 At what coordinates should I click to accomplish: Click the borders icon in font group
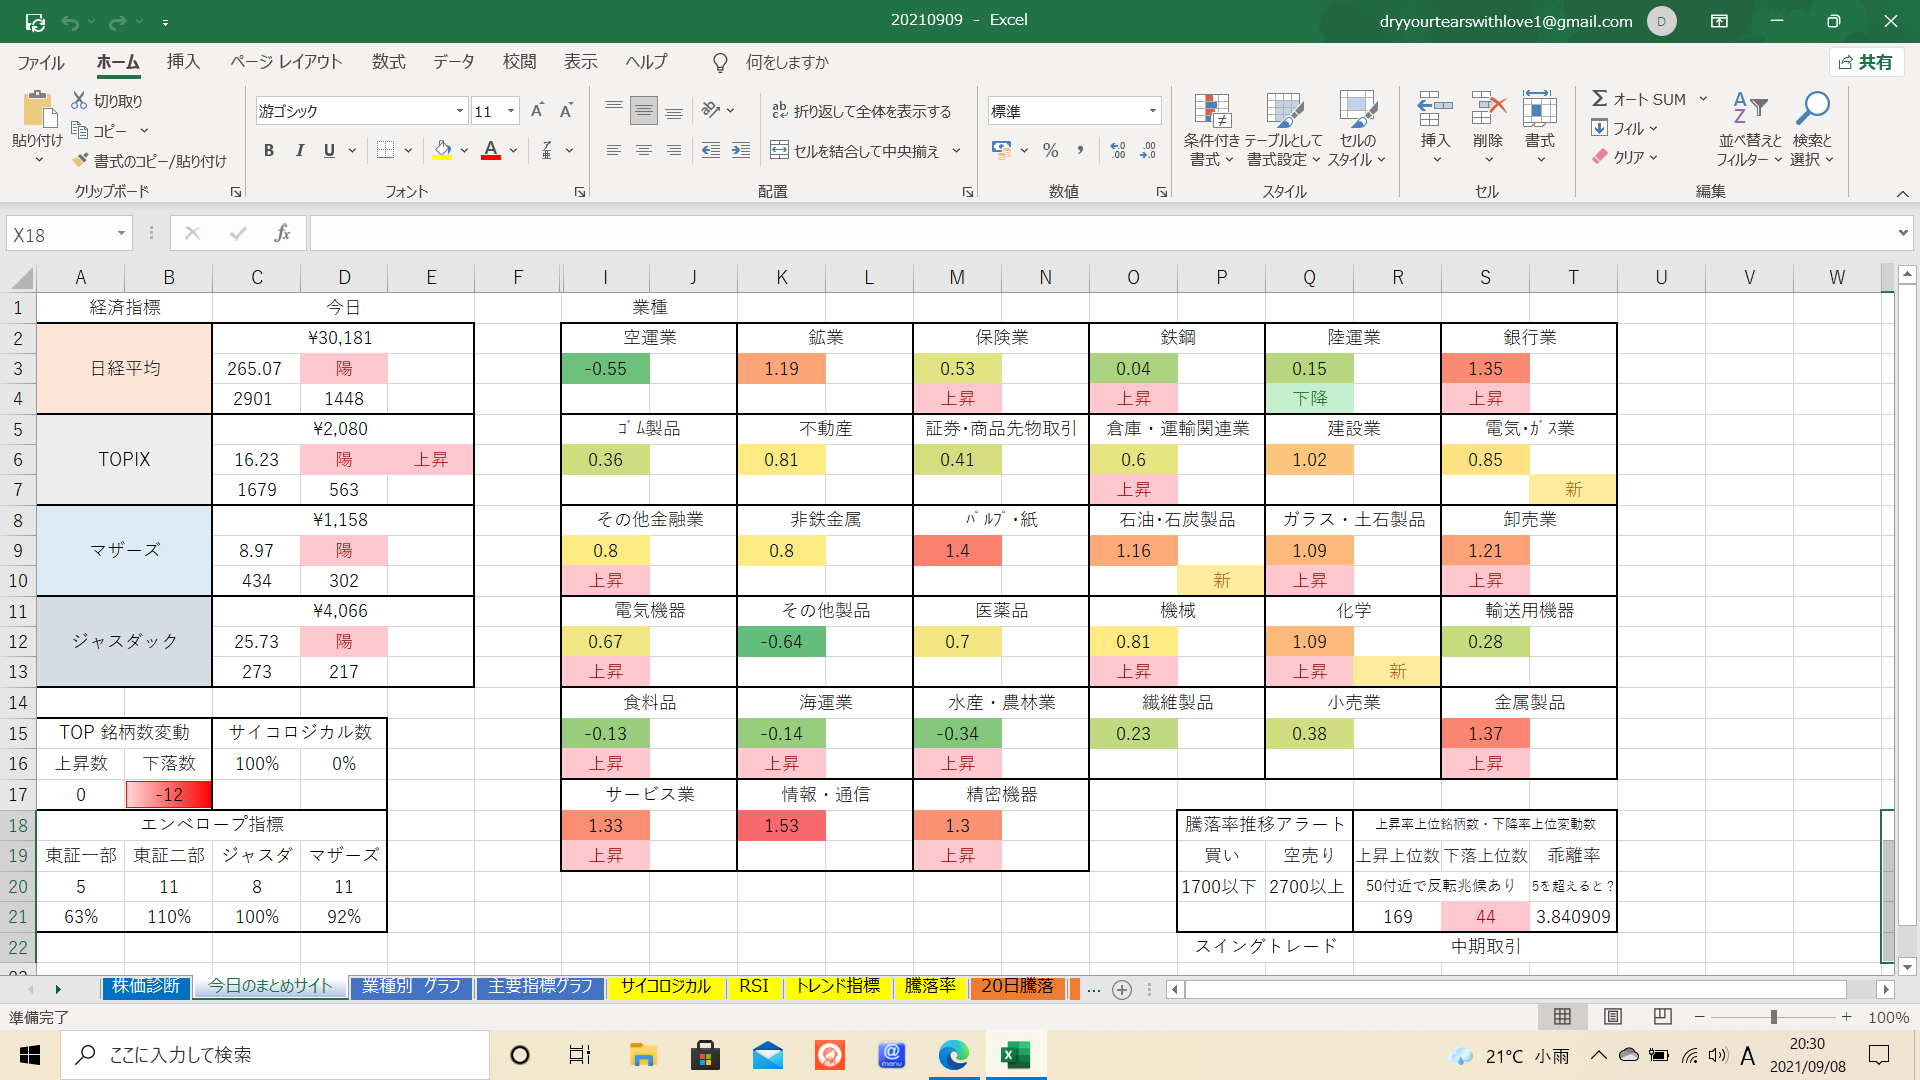pyautogui.click(x=386, y=150)
